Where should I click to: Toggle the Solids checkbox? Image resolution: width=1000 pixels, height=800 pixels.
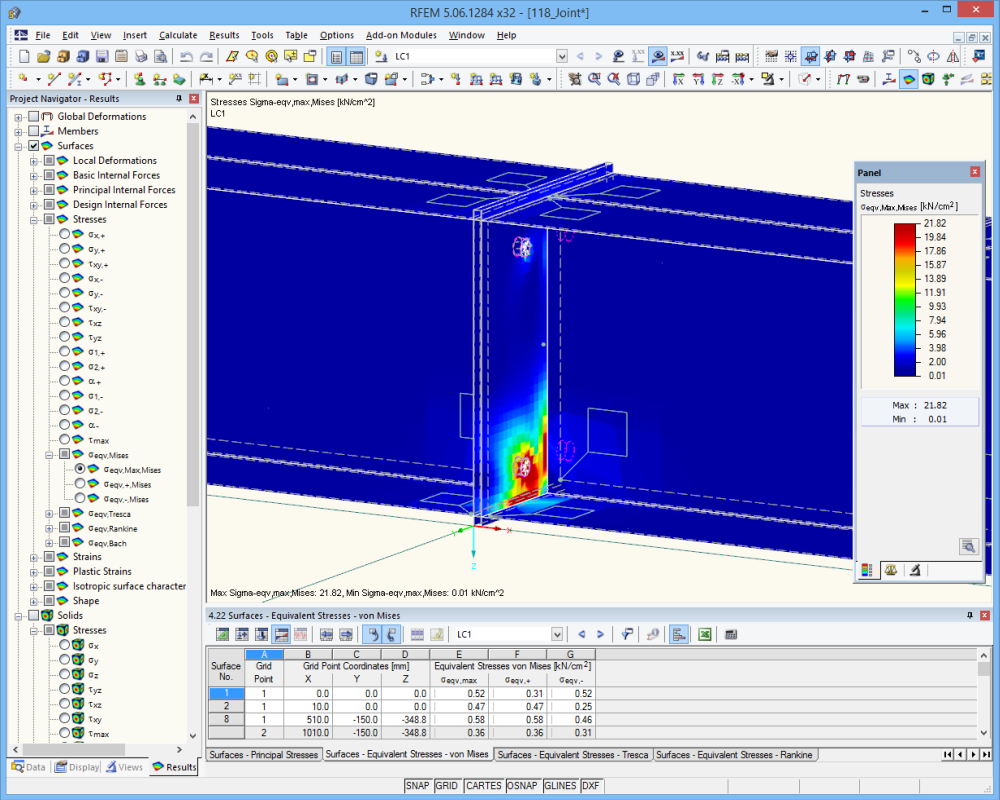click(x=34, y=615)
